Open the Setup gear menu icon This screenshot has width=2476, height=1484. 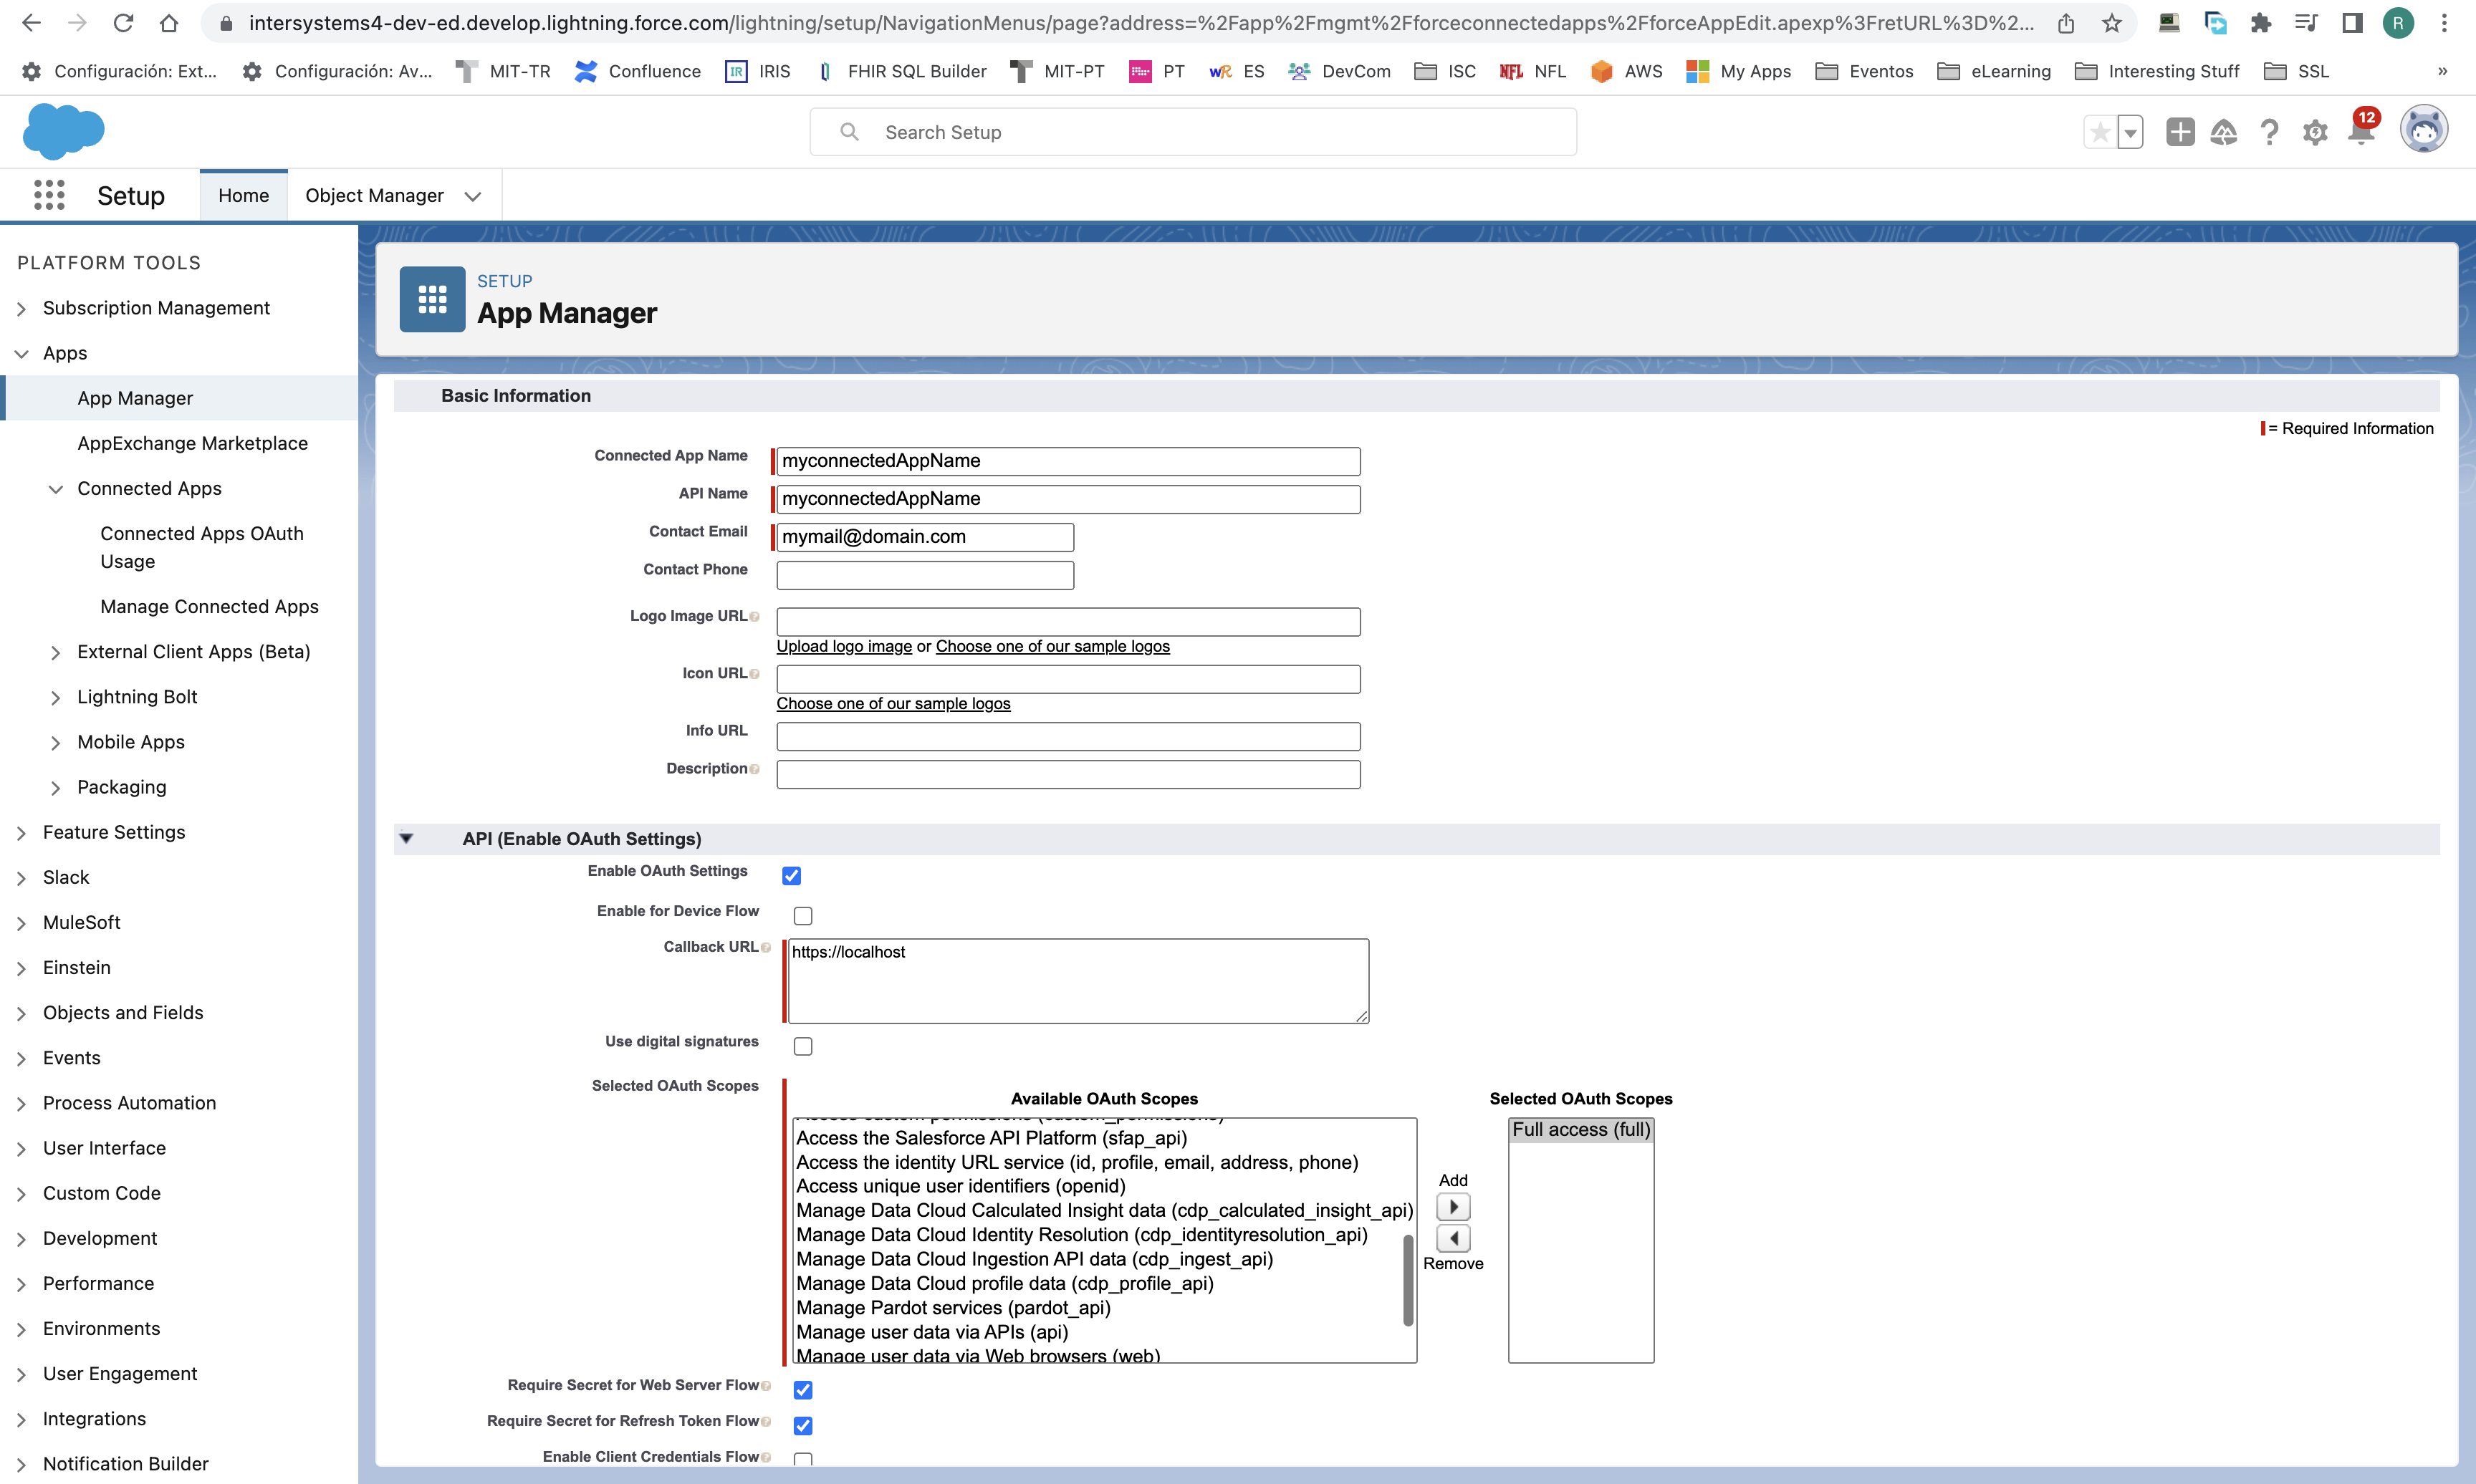pos(2314,133)
